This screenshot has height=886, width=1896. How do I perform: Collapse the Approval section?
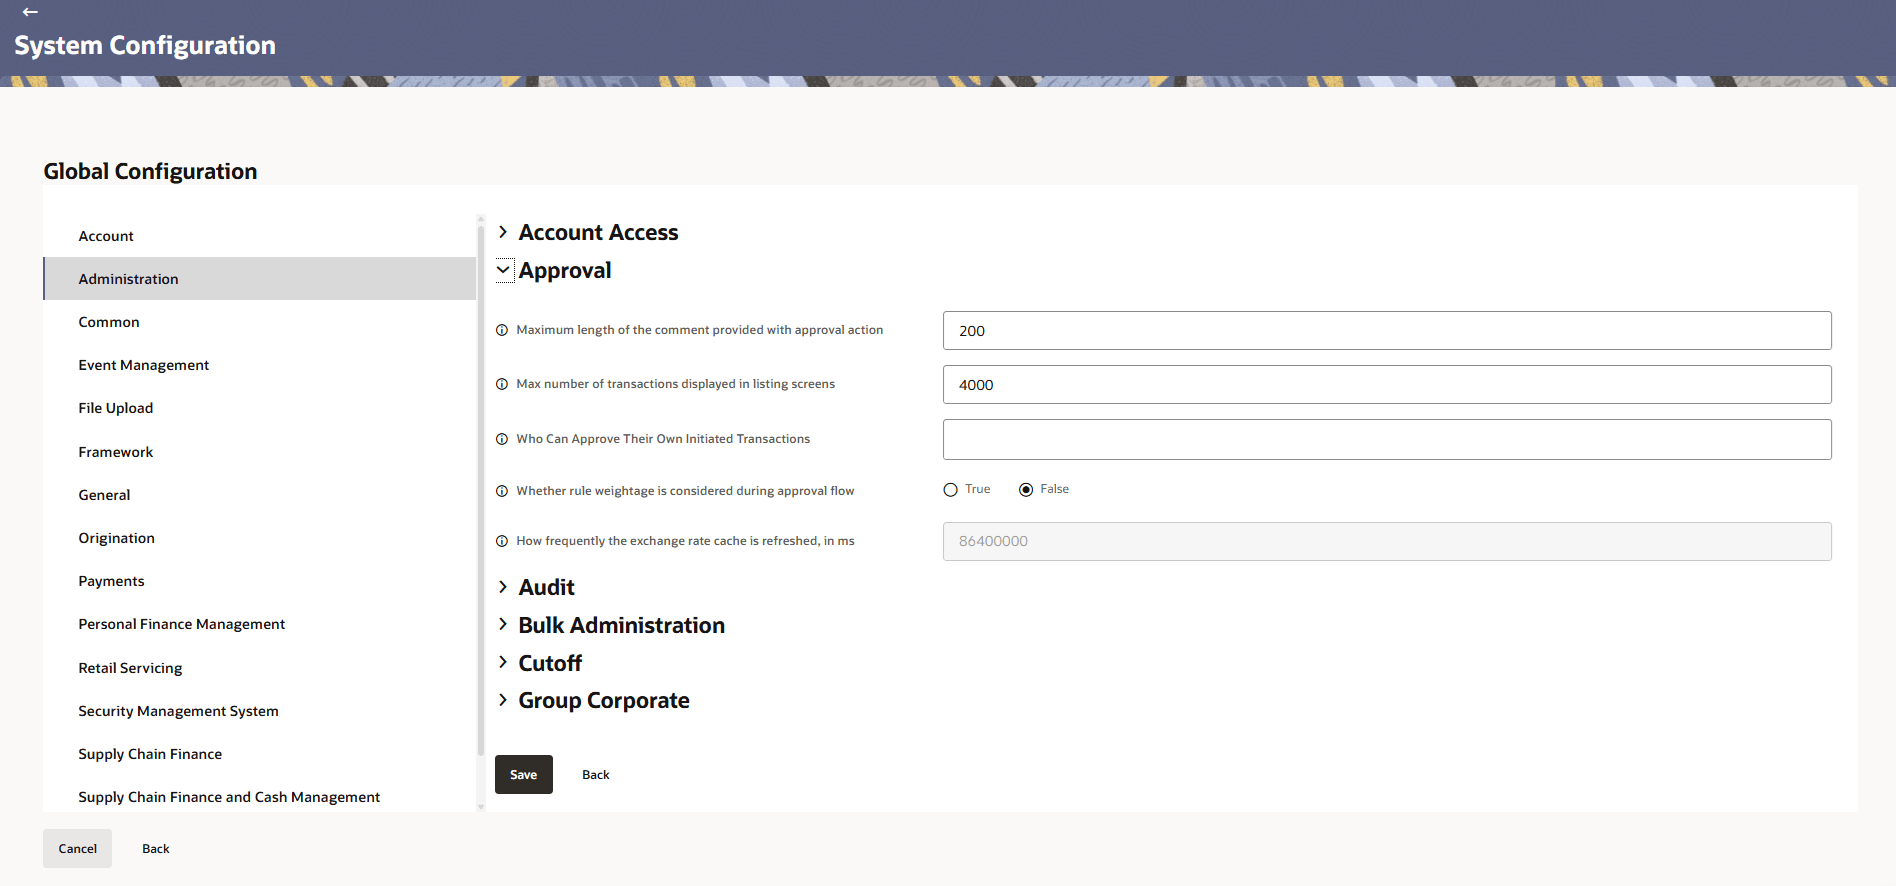503,270
